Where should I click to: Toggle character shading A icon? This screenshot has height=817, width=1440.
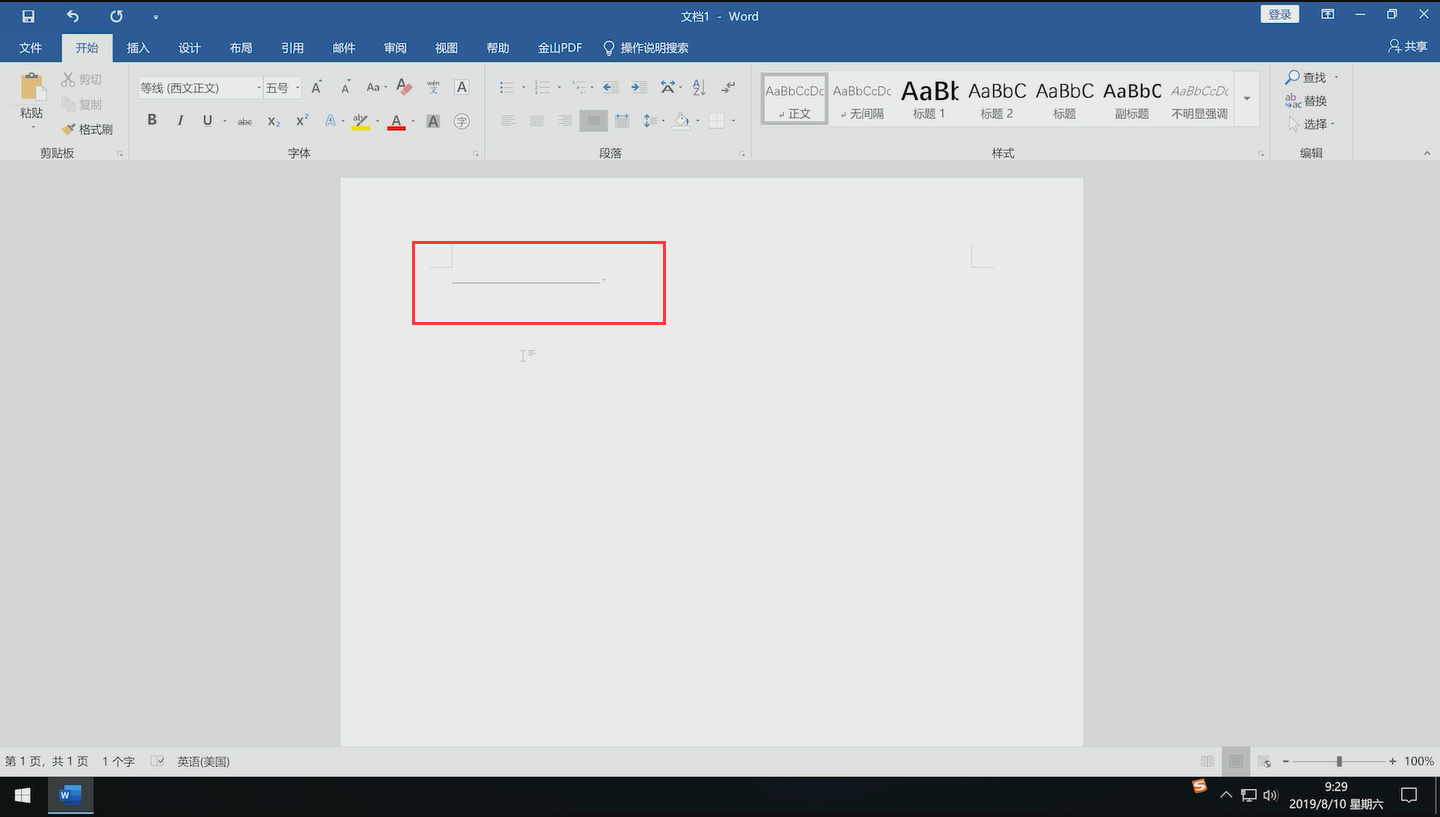tap(433, 121)
